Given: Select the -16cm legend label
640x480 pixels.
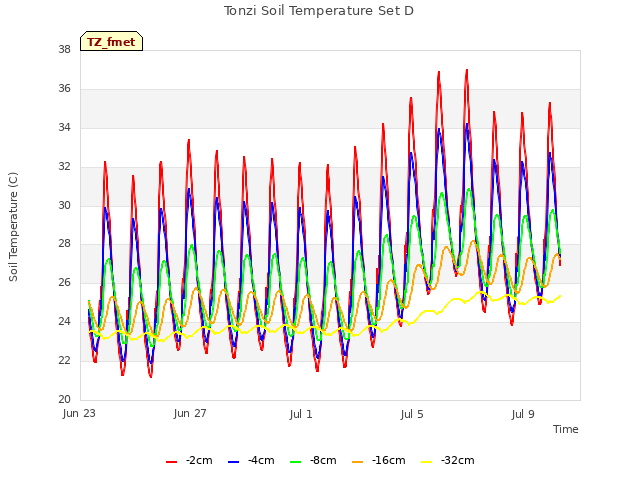Looking at the screenshot, I should click(388, 460).
